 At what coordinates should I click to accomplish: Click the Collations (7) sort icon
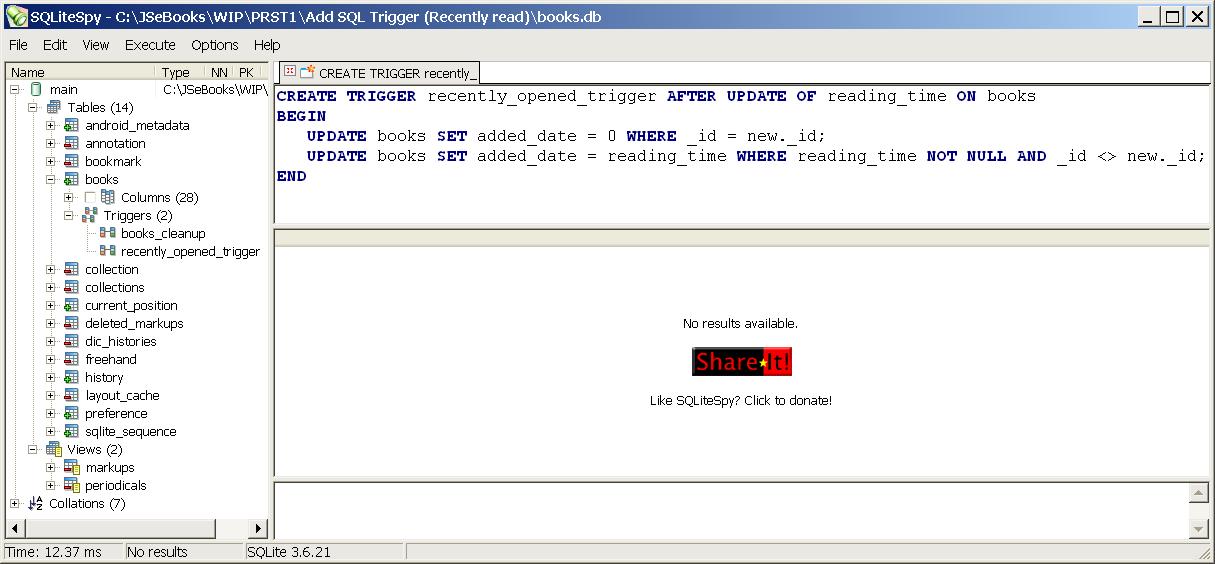pos(36,504)
